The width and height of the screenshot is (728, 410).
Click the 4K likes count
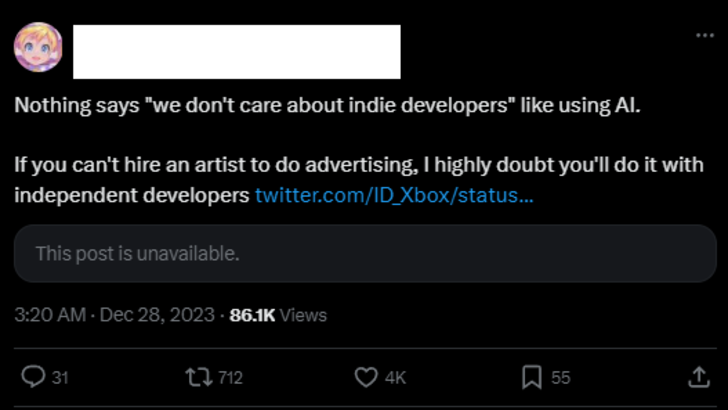(x=396, y=377)
